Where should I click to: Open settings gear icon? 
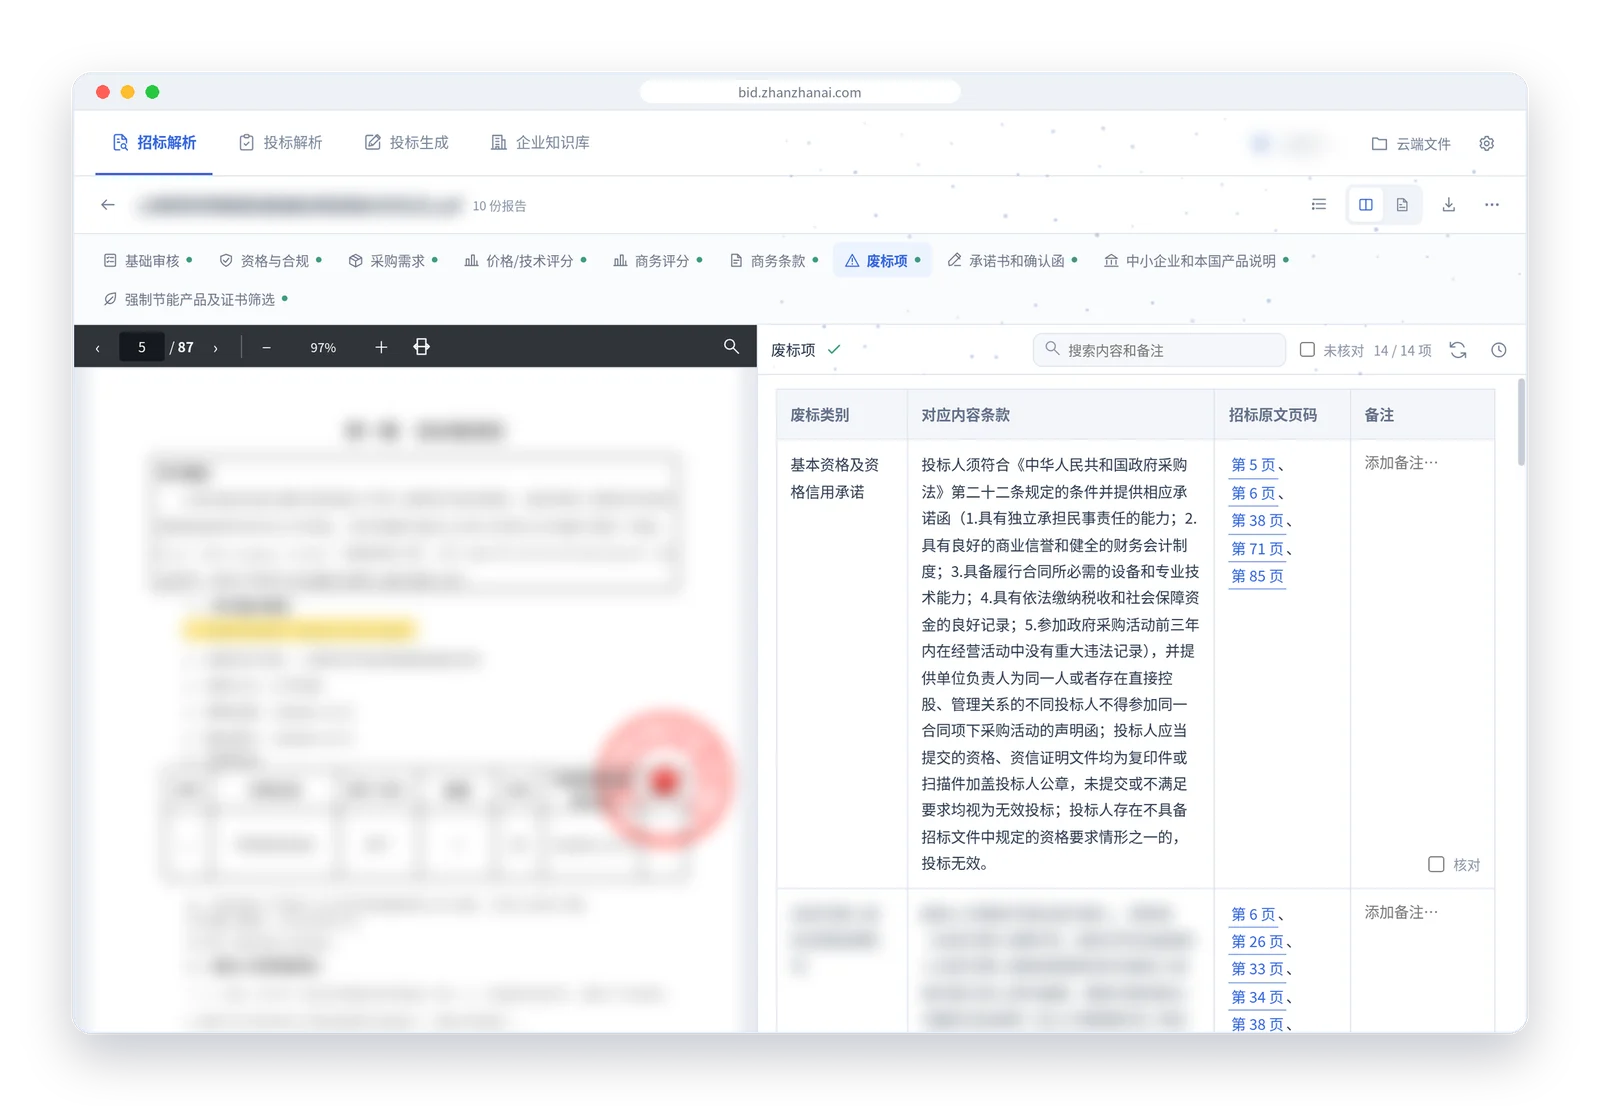[x=1487, y=144]
